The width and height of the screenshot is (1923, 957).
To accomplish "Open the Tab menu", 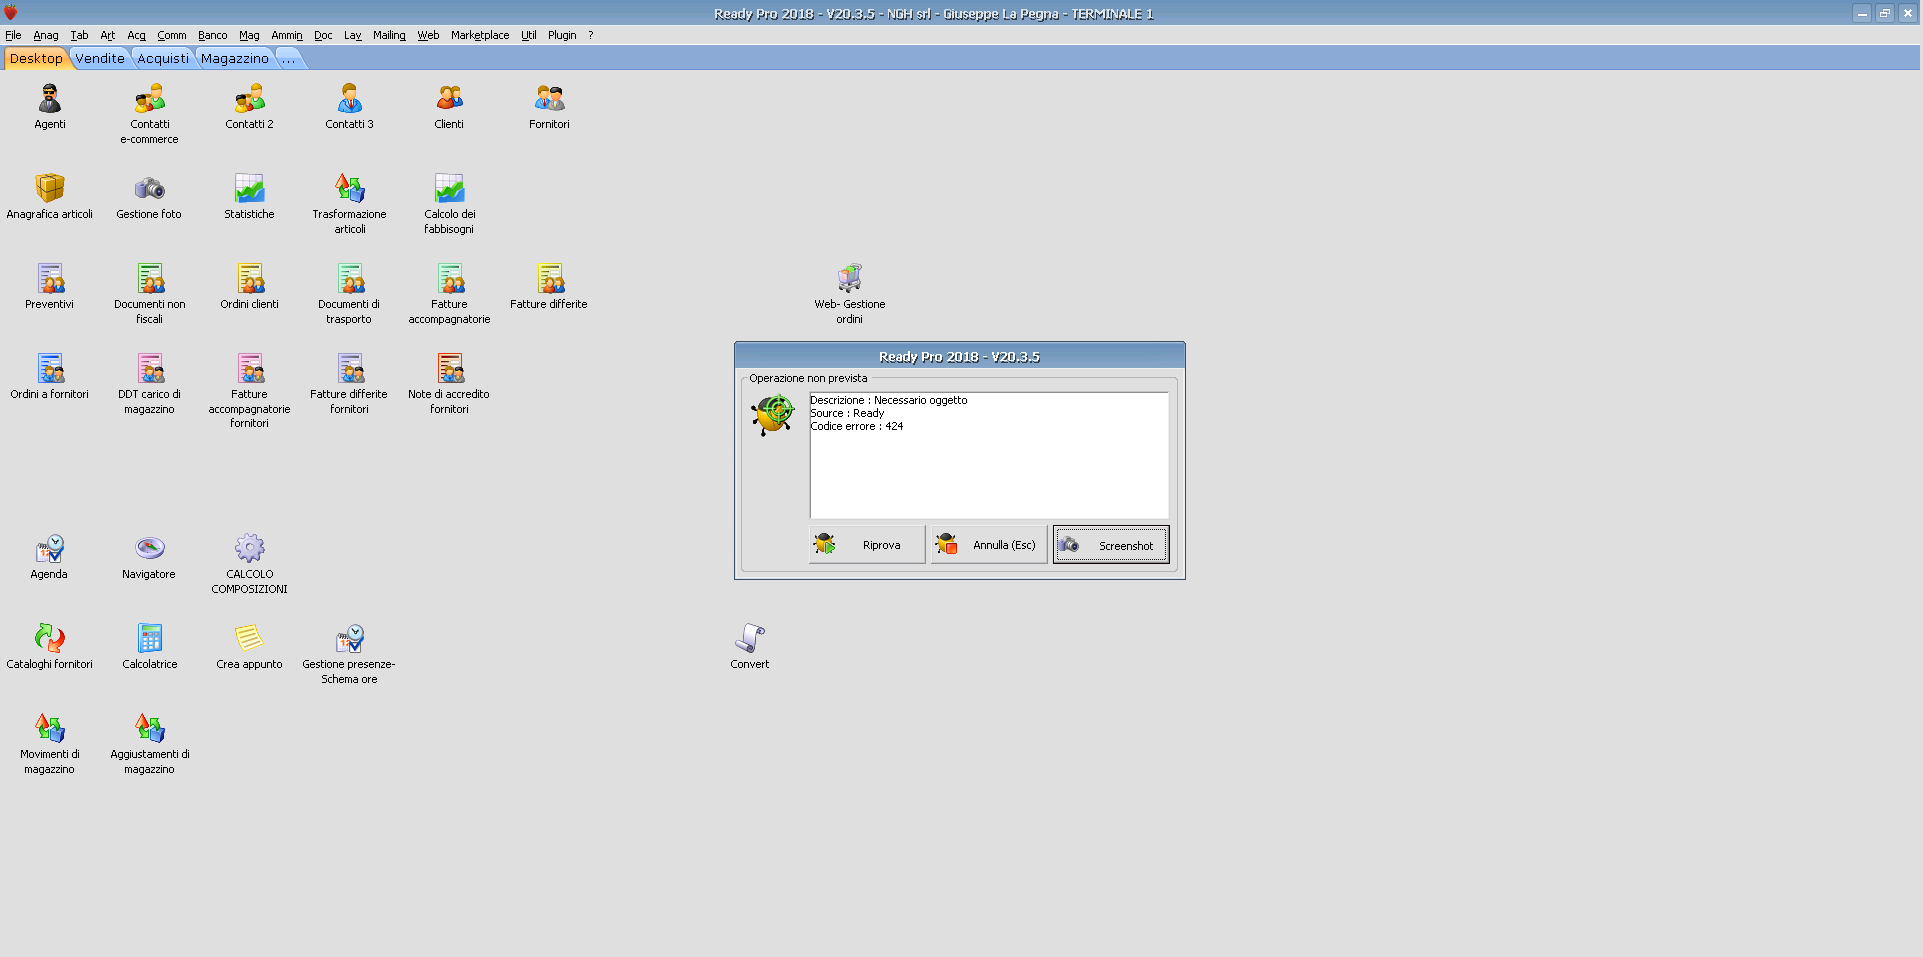I will [80, 35].
